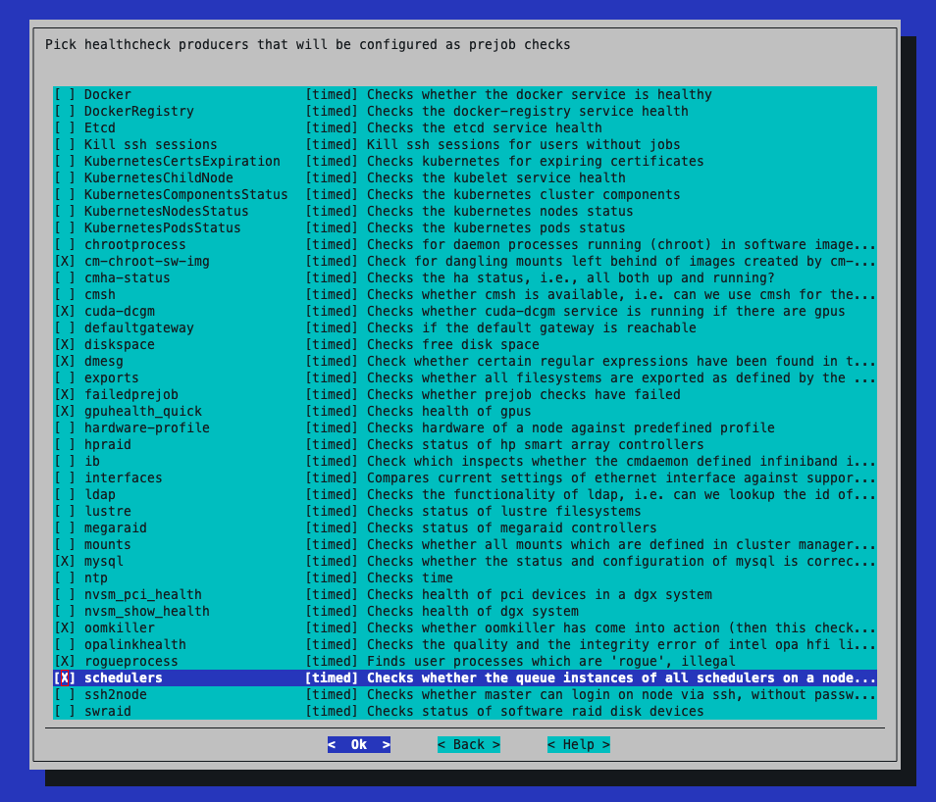This screenshot has width=936, height=802.
Task: Select the swraid row description
Action: (x=535, y=711)
